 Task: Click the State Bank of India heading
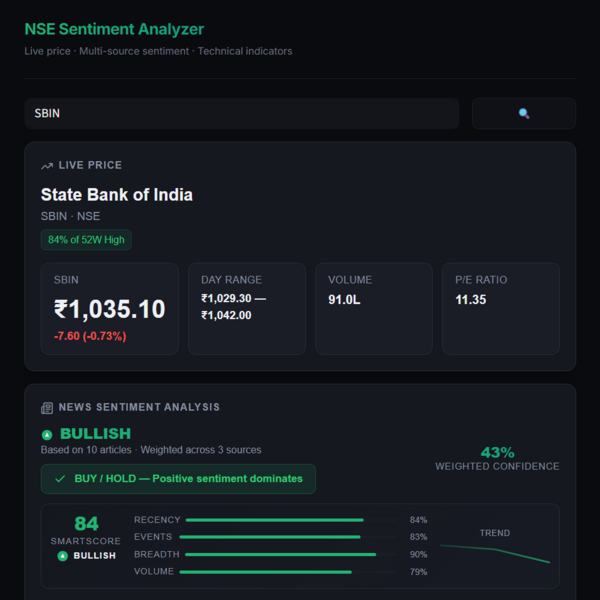117,195
